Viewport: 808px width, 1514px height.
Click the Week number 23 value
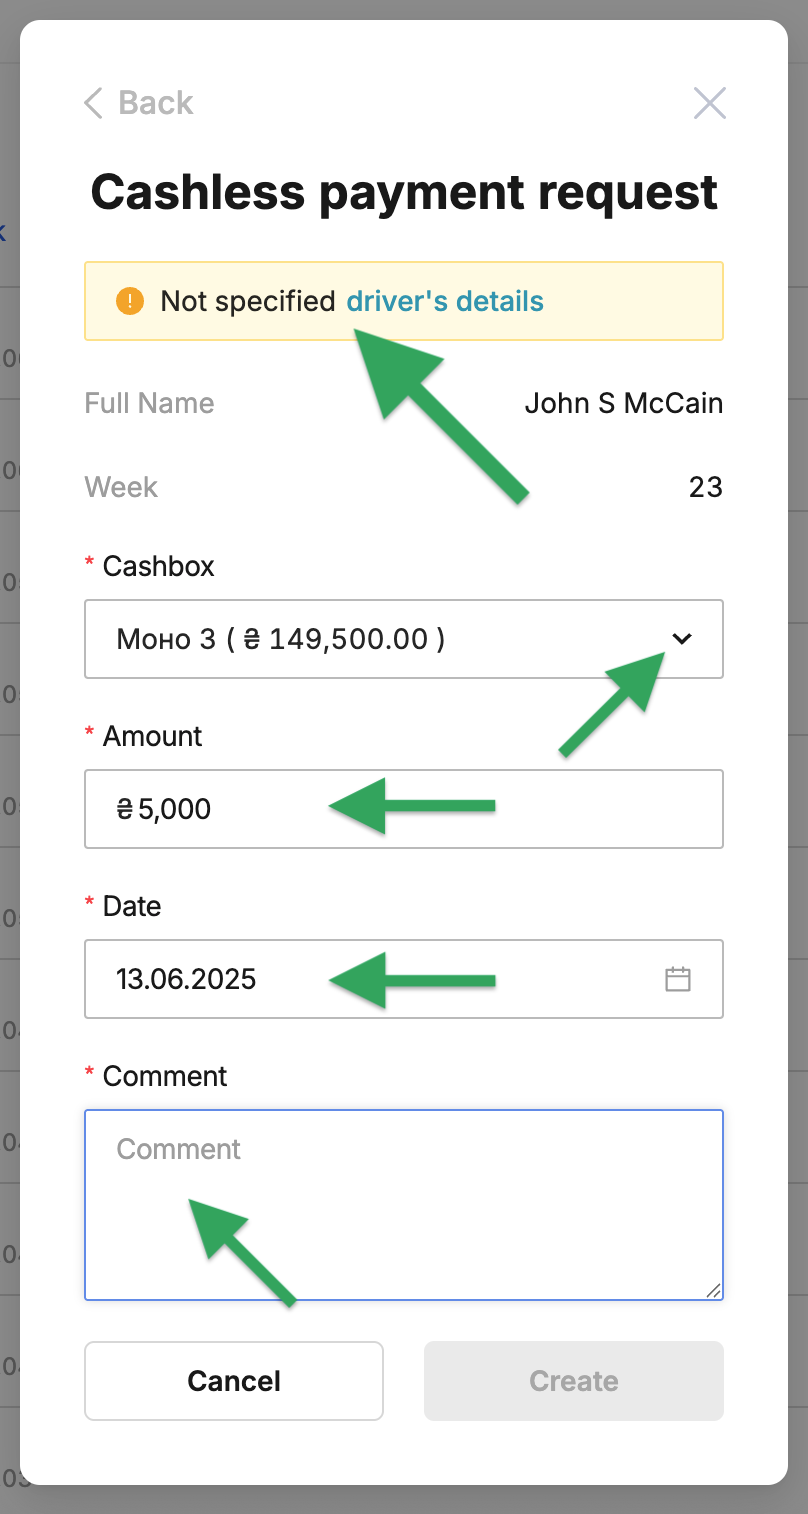pyautogui.click(x=705, y=487)
